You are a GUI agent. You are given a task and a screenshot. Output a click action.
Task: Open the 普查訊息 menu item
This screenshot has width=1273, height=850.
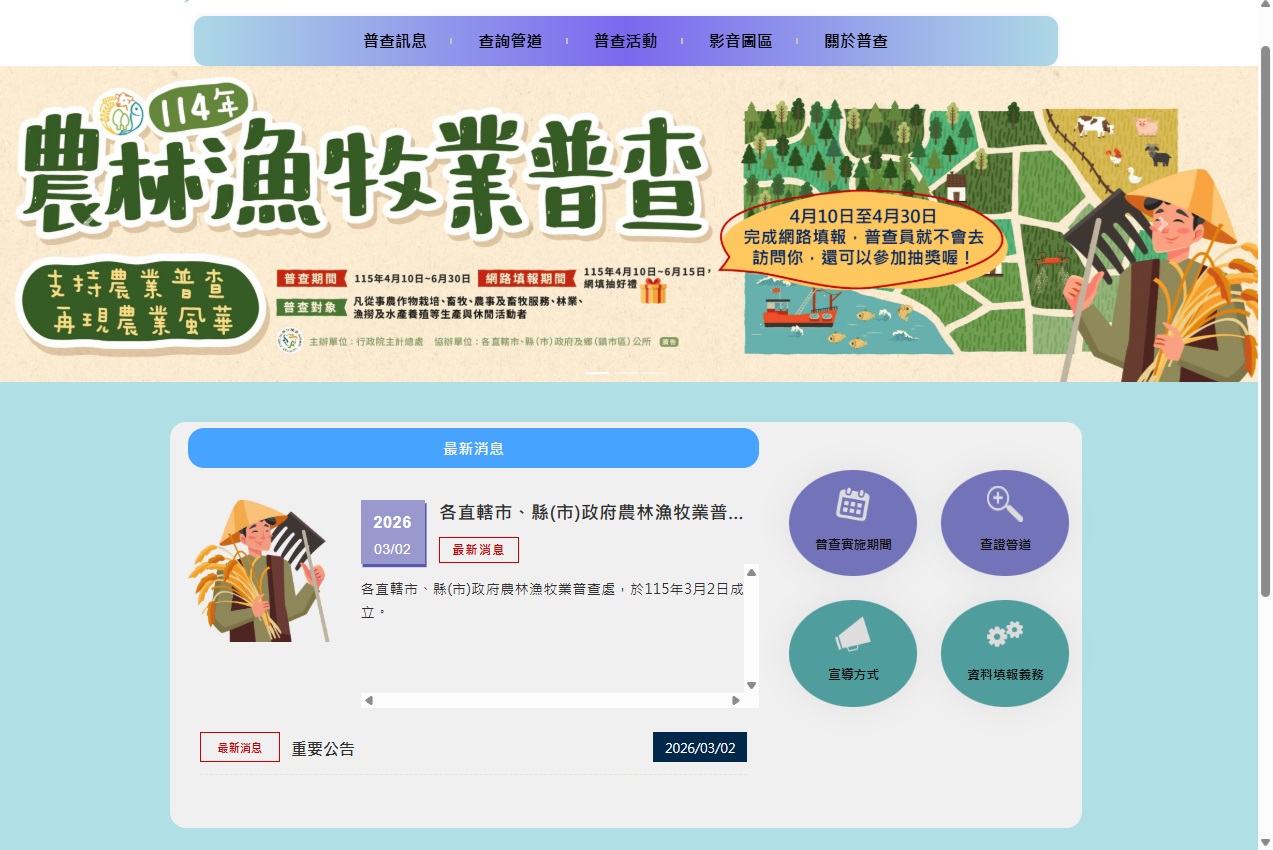(x=394, y=41)
